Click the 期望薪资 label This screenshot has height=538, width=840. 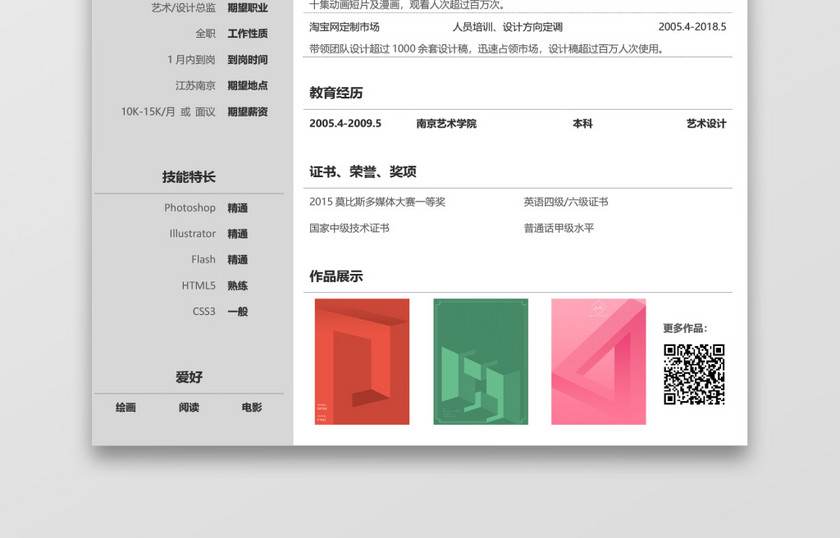pyautogui.click(x=248, y=111)
